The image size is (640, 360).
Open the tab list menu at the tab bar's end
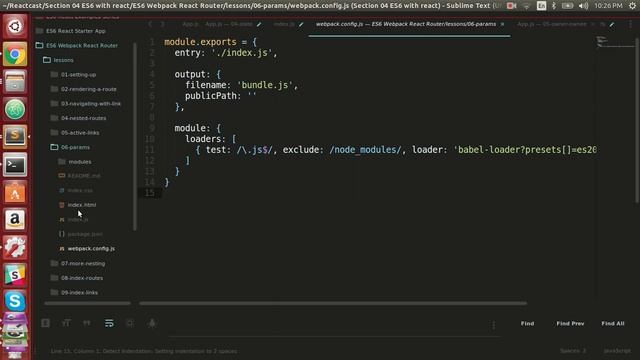(630, 24)
